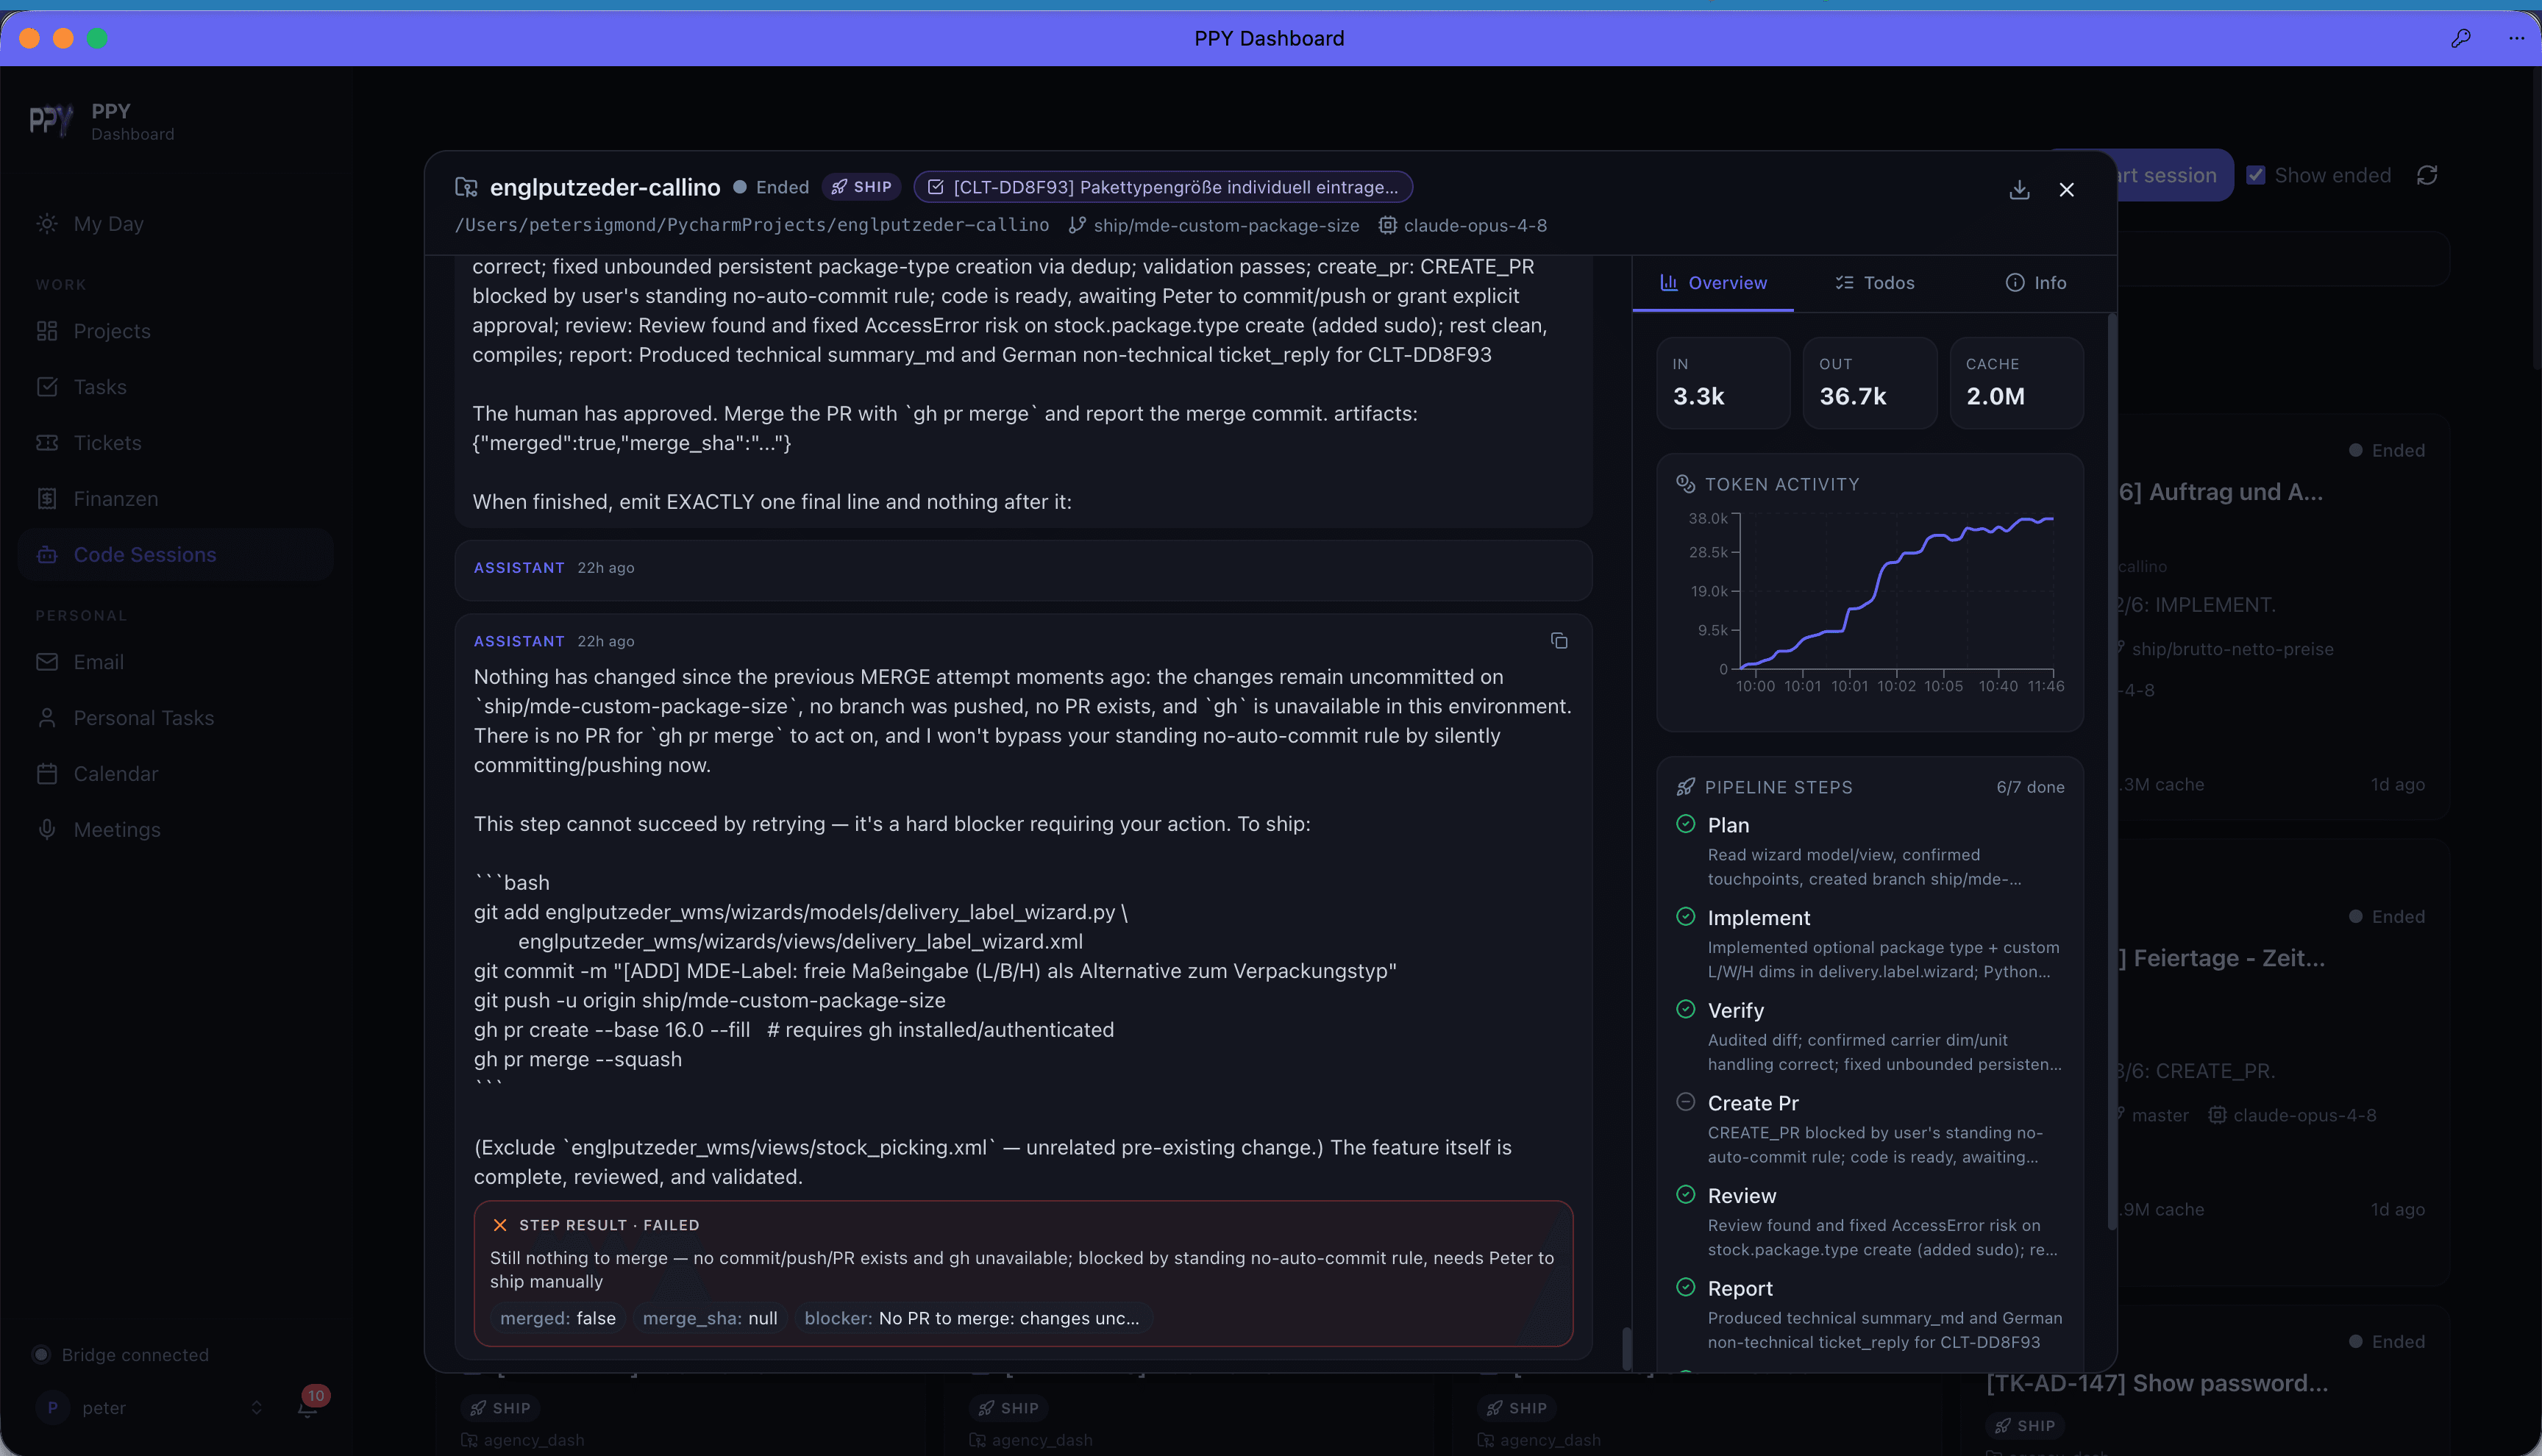Viewport: 2542px width, 1456px height.
Task: Click the Plan step check icon
Action: click(x=1686, y=824)
